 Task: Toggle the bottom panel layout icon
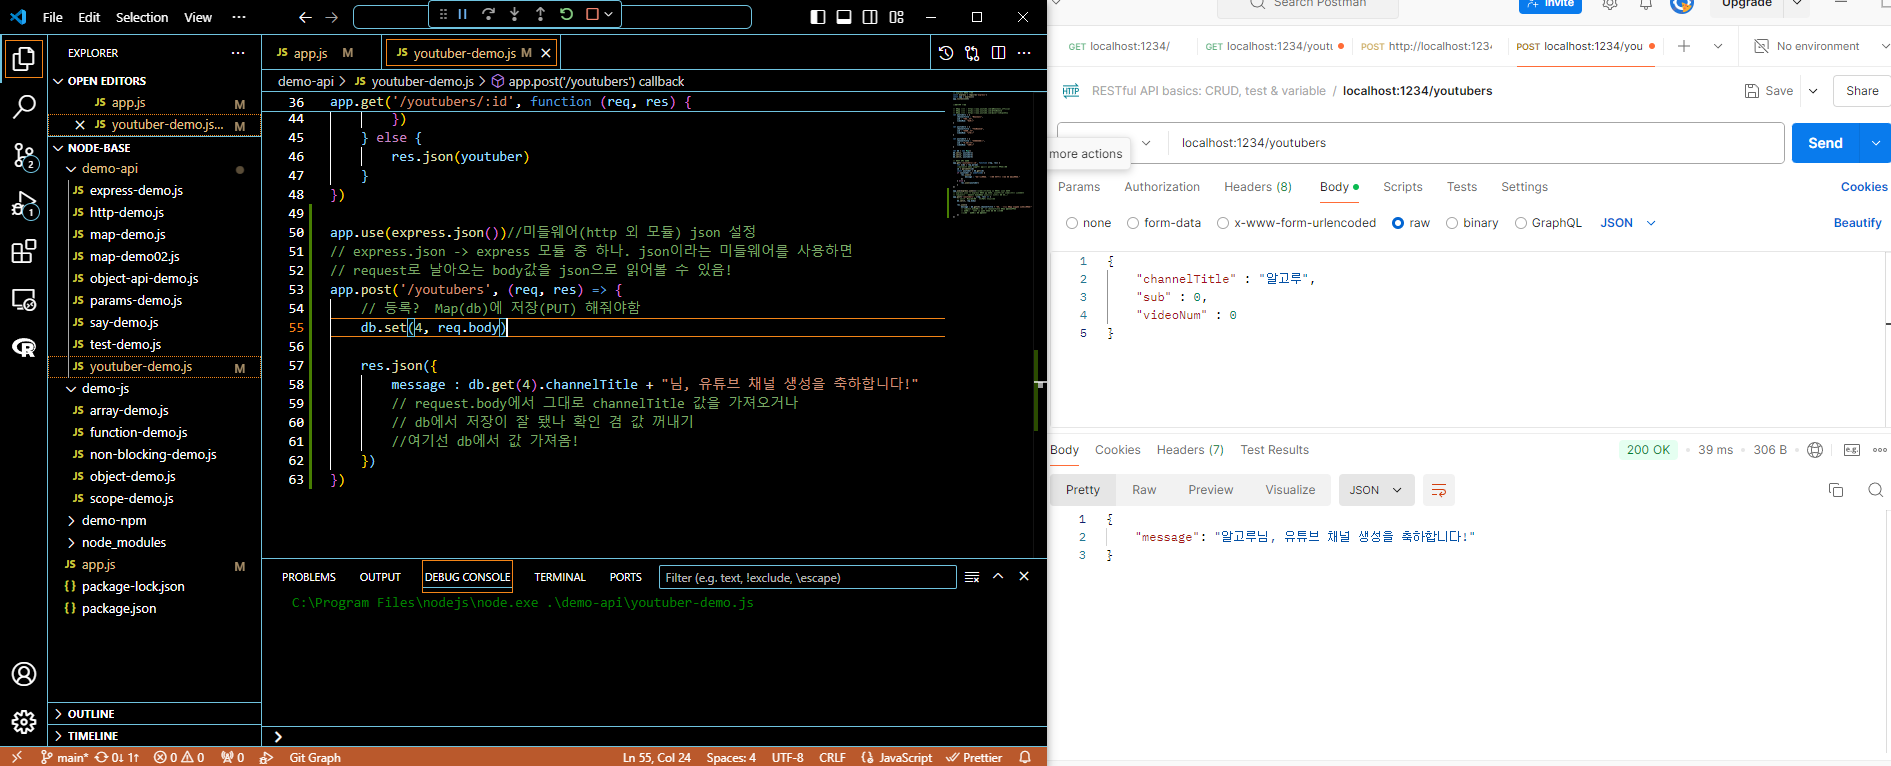point(844,17)
